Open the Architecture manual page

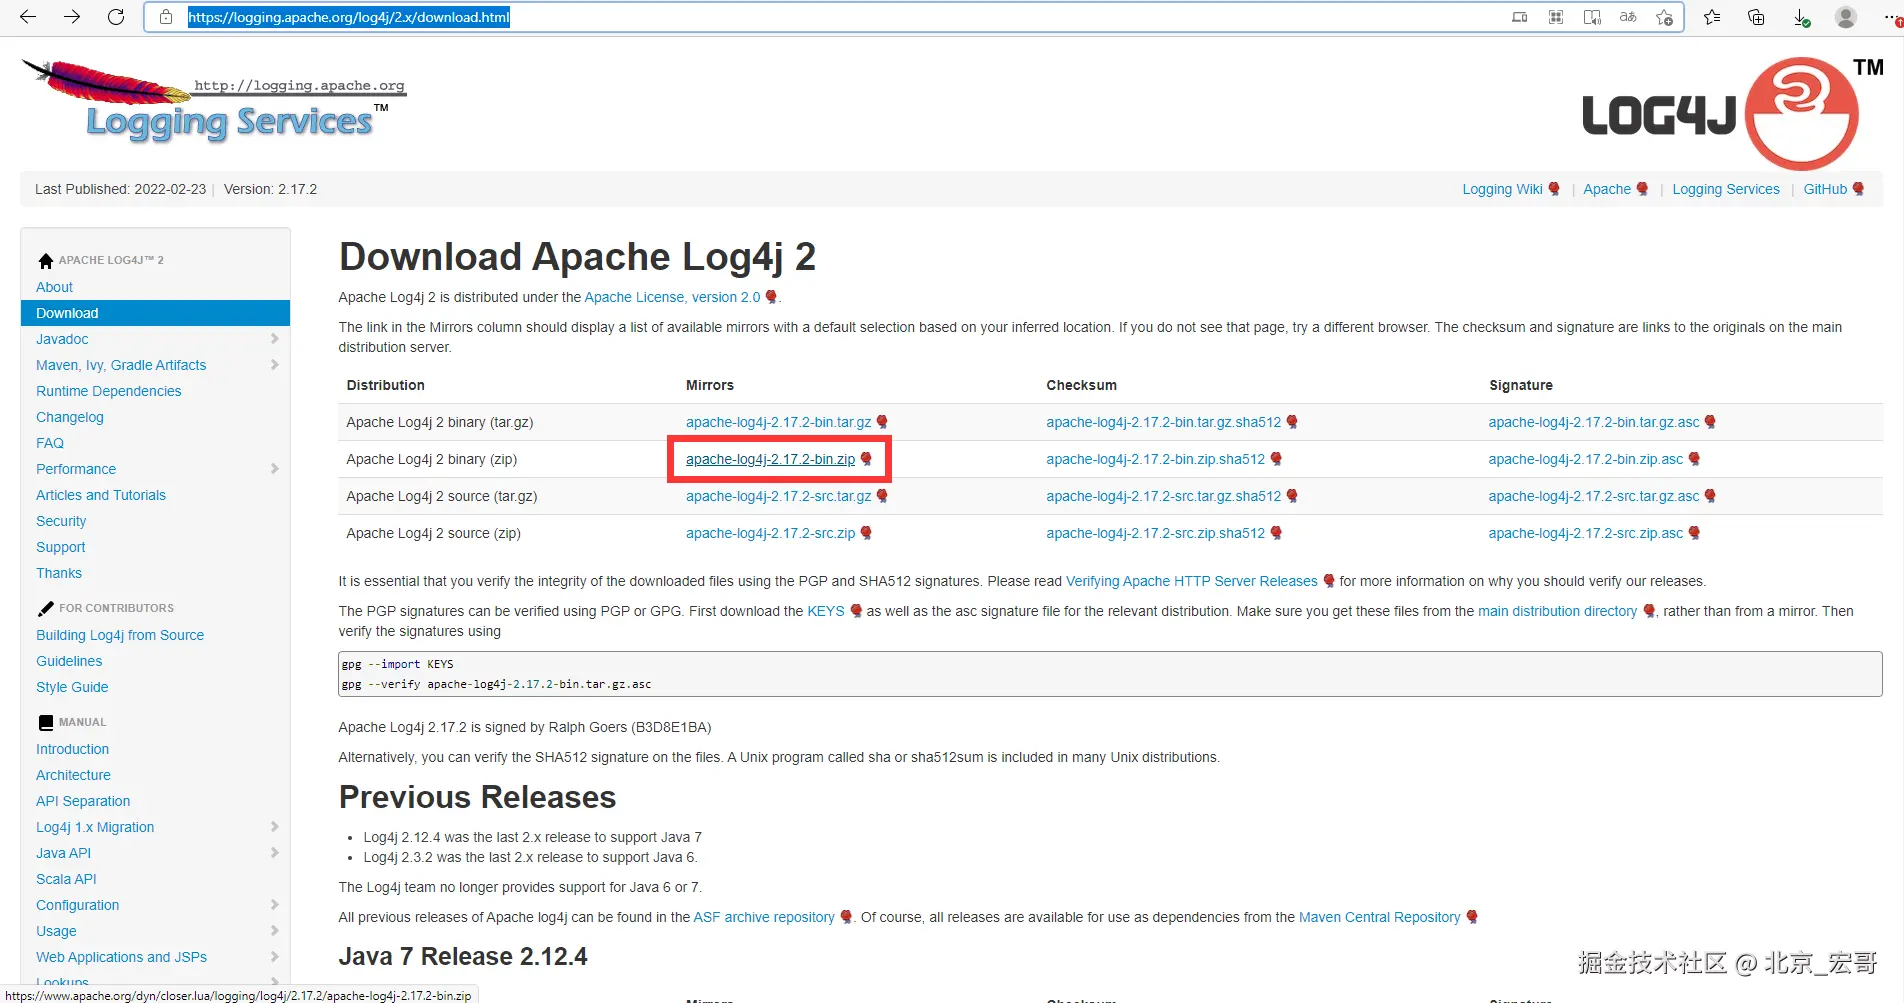[73, 775]
